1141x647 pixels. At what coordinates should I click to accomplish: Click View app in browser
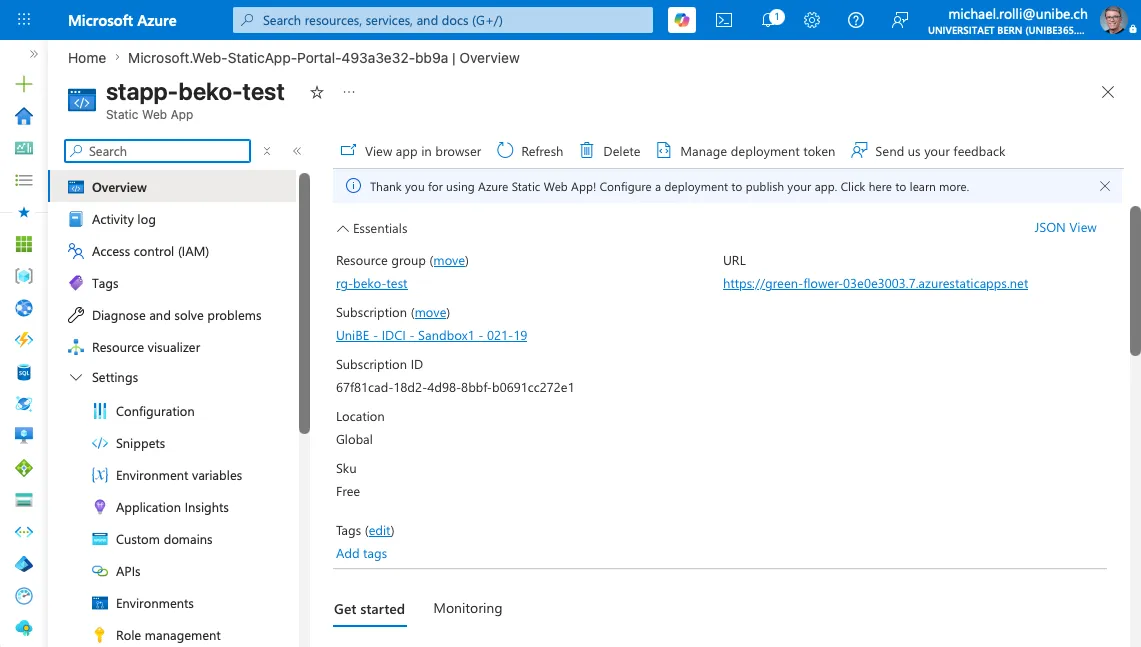coord(410,151)
